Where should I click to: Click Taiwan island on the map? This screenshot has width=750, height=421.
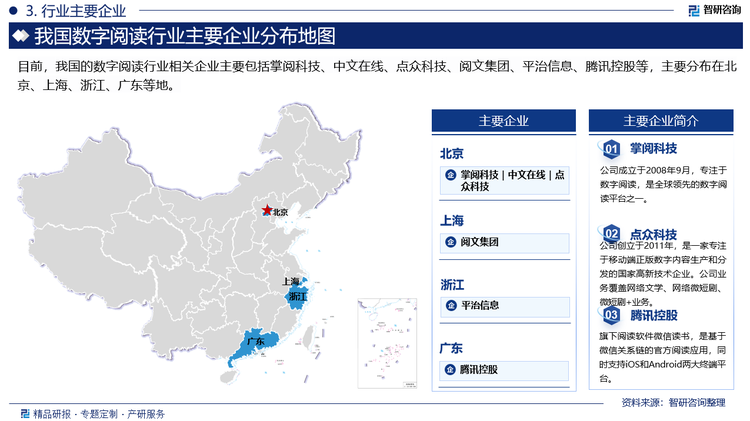coord(309,337)
